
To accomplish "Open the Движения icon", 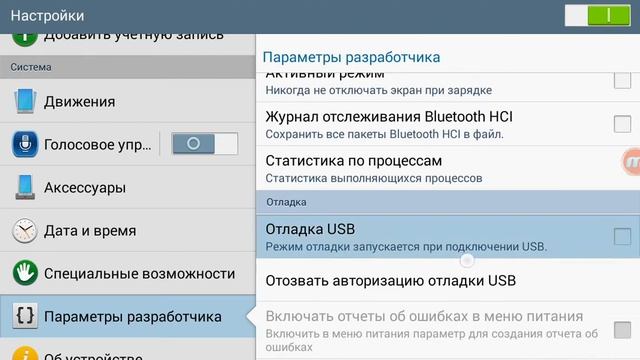I will tap(25, 101).
